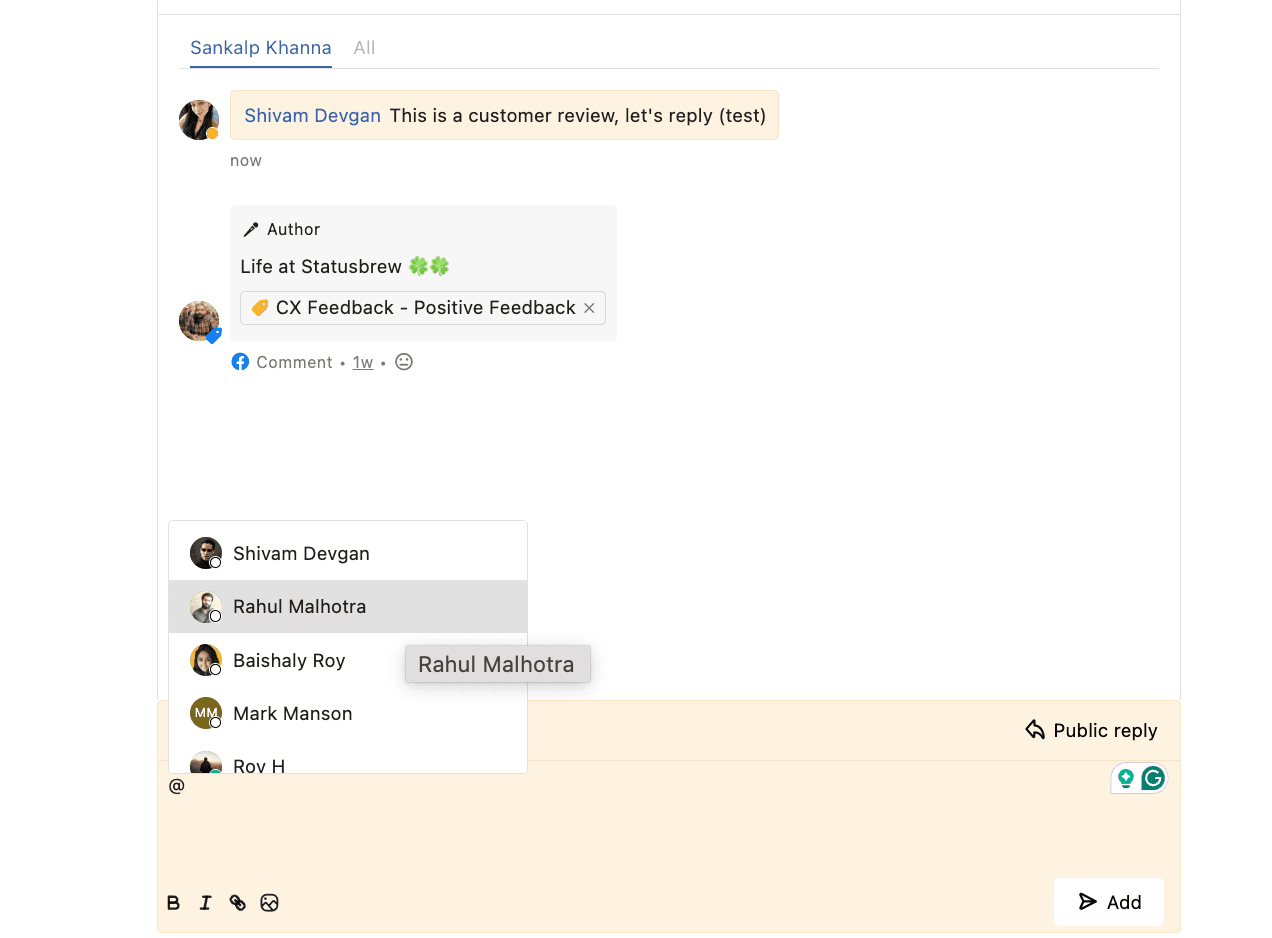Choose Rahul Malhotra in mention list

(x=299, y=606)
